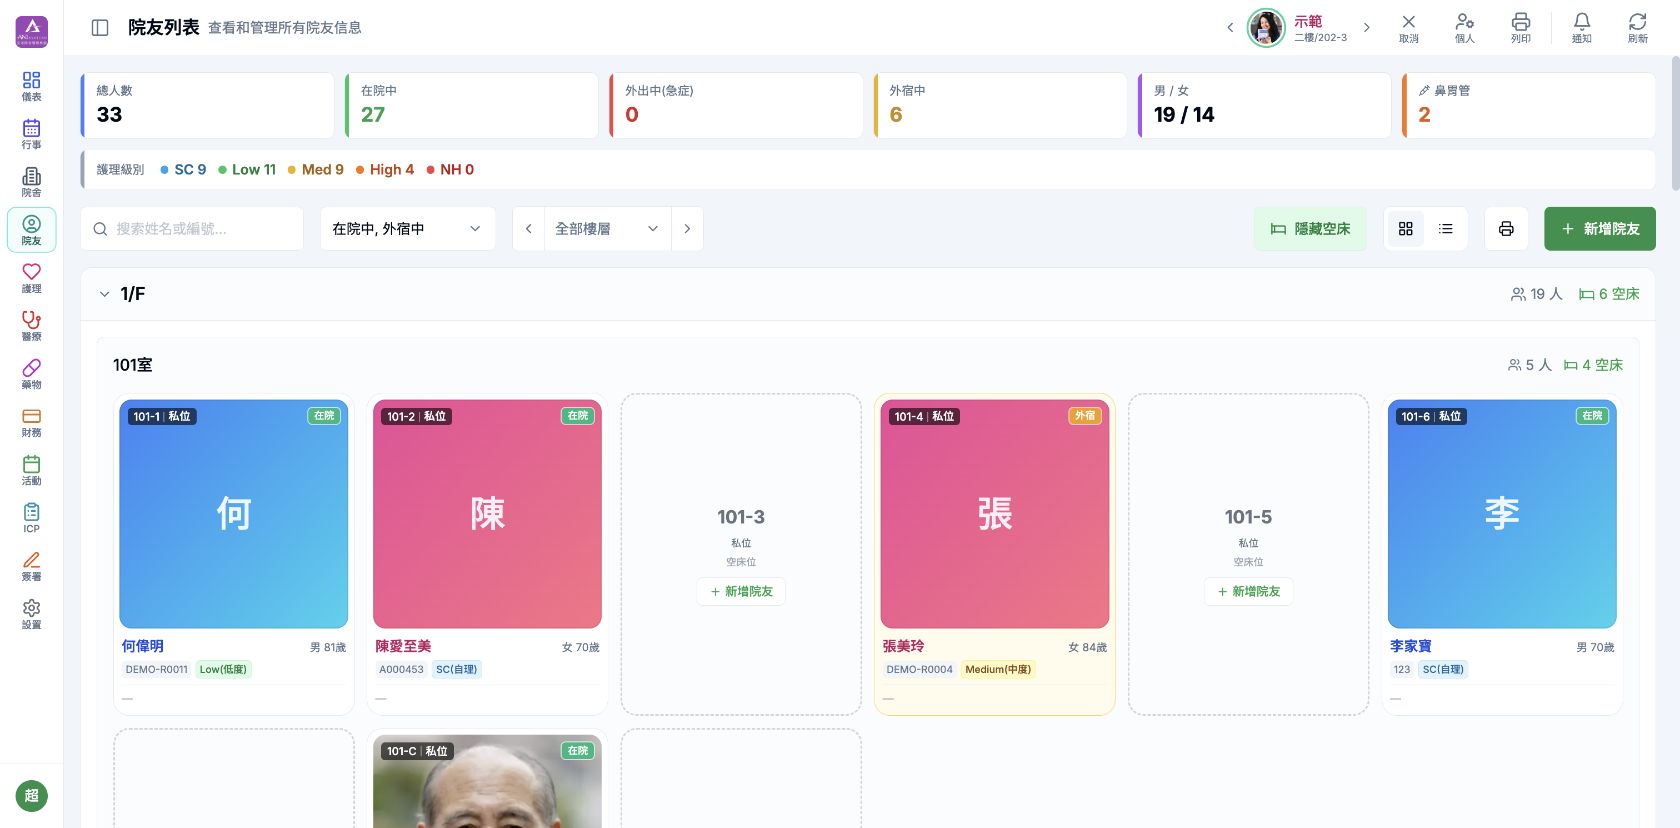Open the 在院中, 外宿中 status dropdown
The width and height of the screenshot is (1680, 828).
click(x=408, y=229)
